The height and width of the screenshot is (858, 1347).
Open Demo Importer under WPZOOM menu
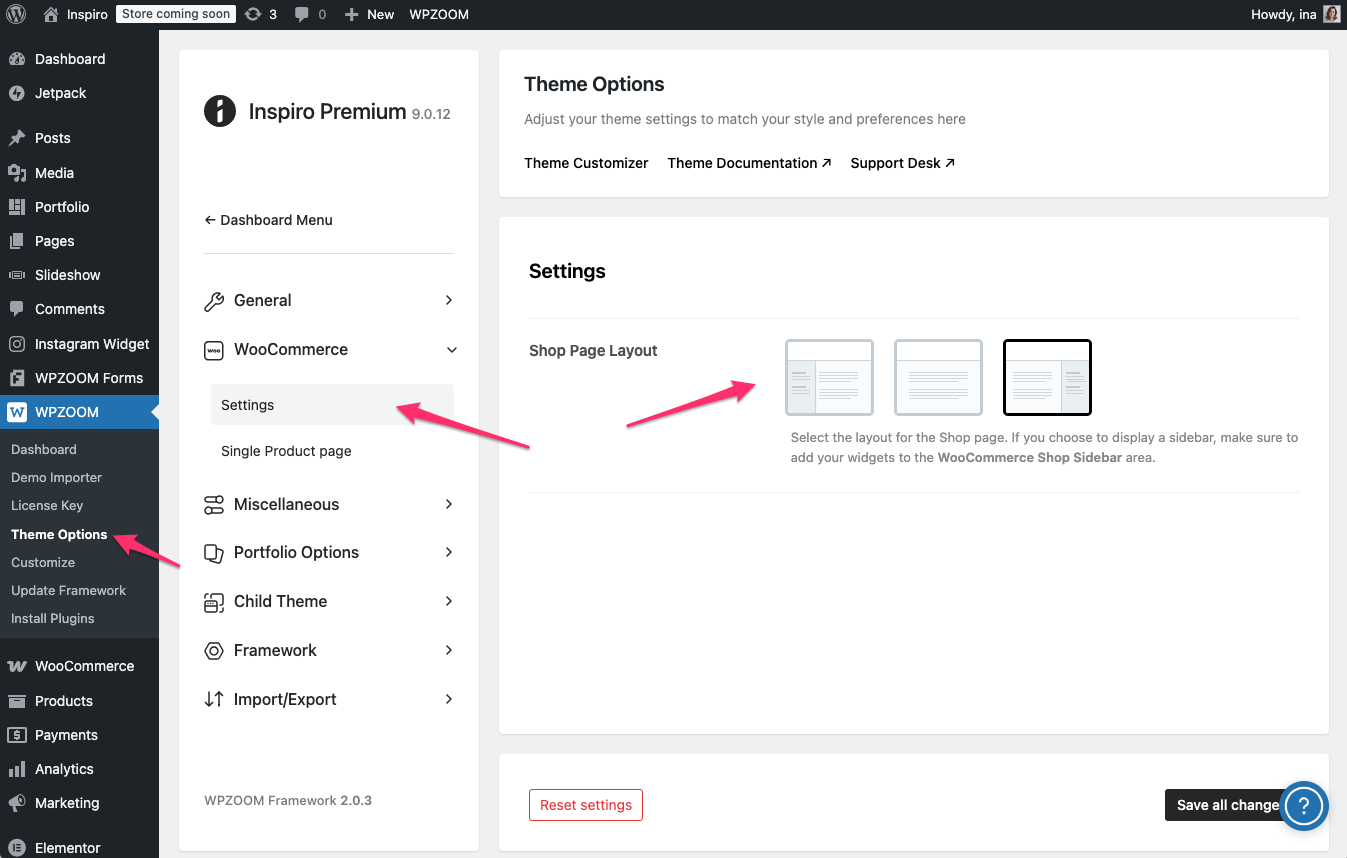coord(56,477)
